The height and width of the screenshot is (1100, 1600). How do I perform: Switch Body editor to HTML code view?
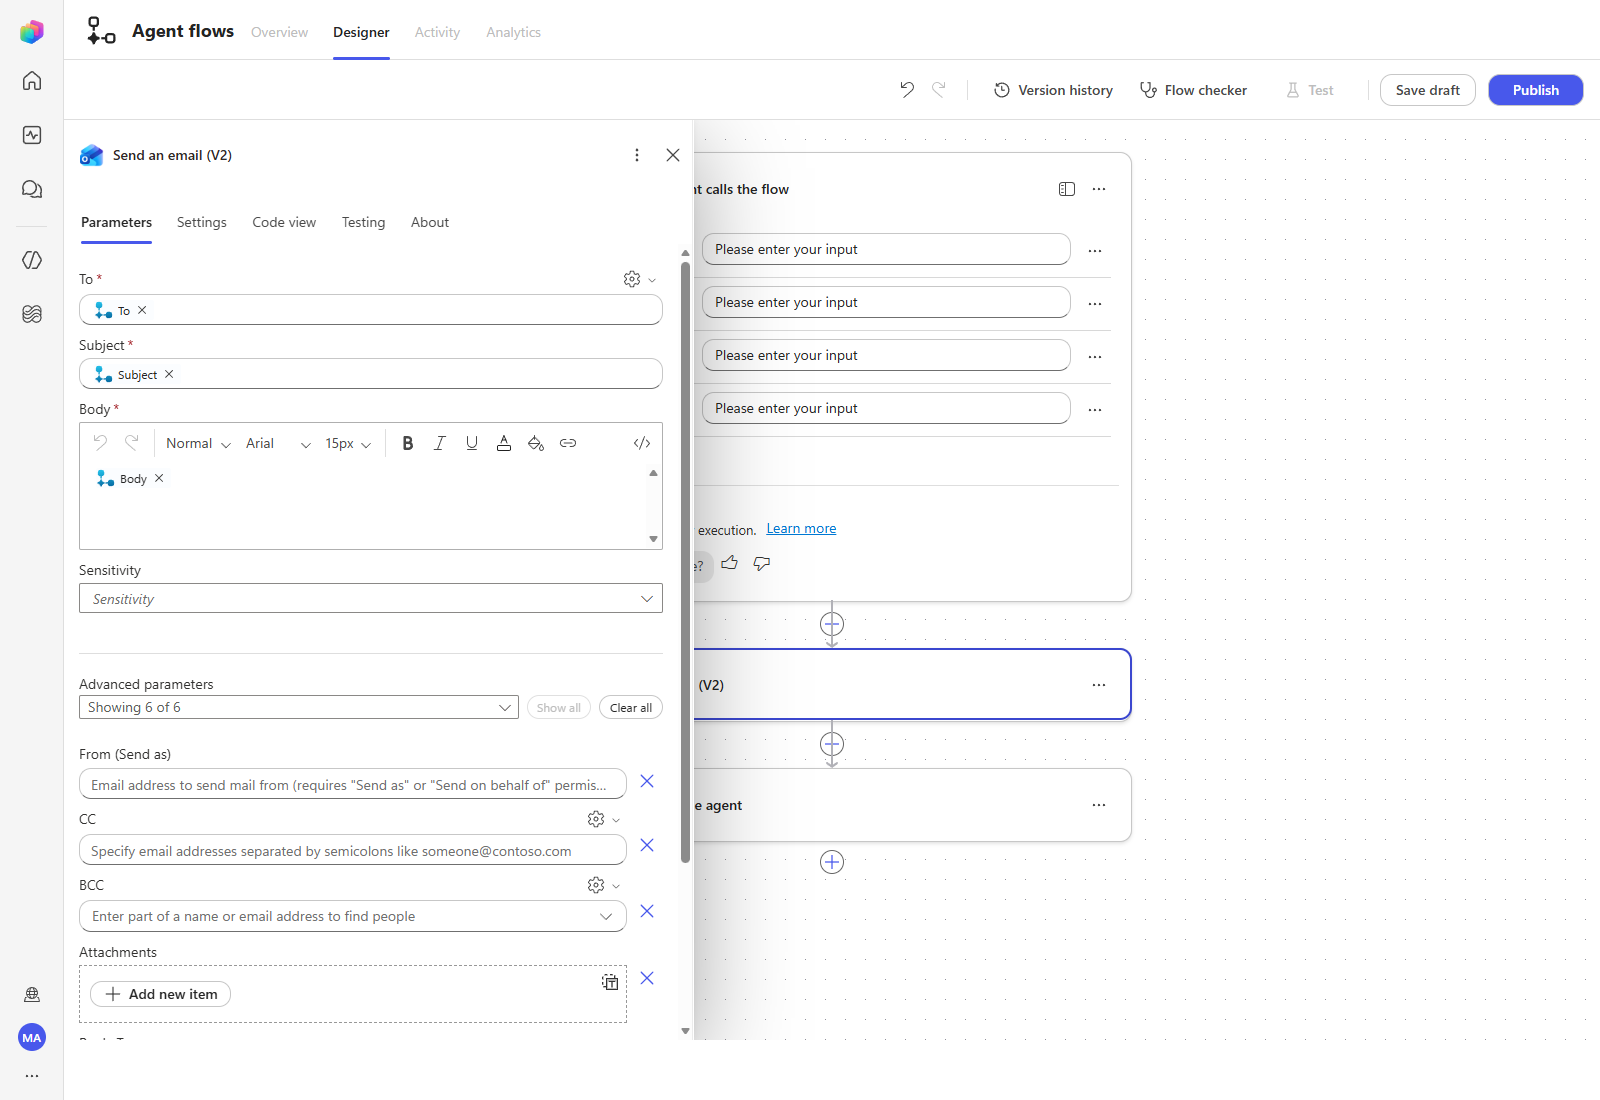click(x=642, y=443)
